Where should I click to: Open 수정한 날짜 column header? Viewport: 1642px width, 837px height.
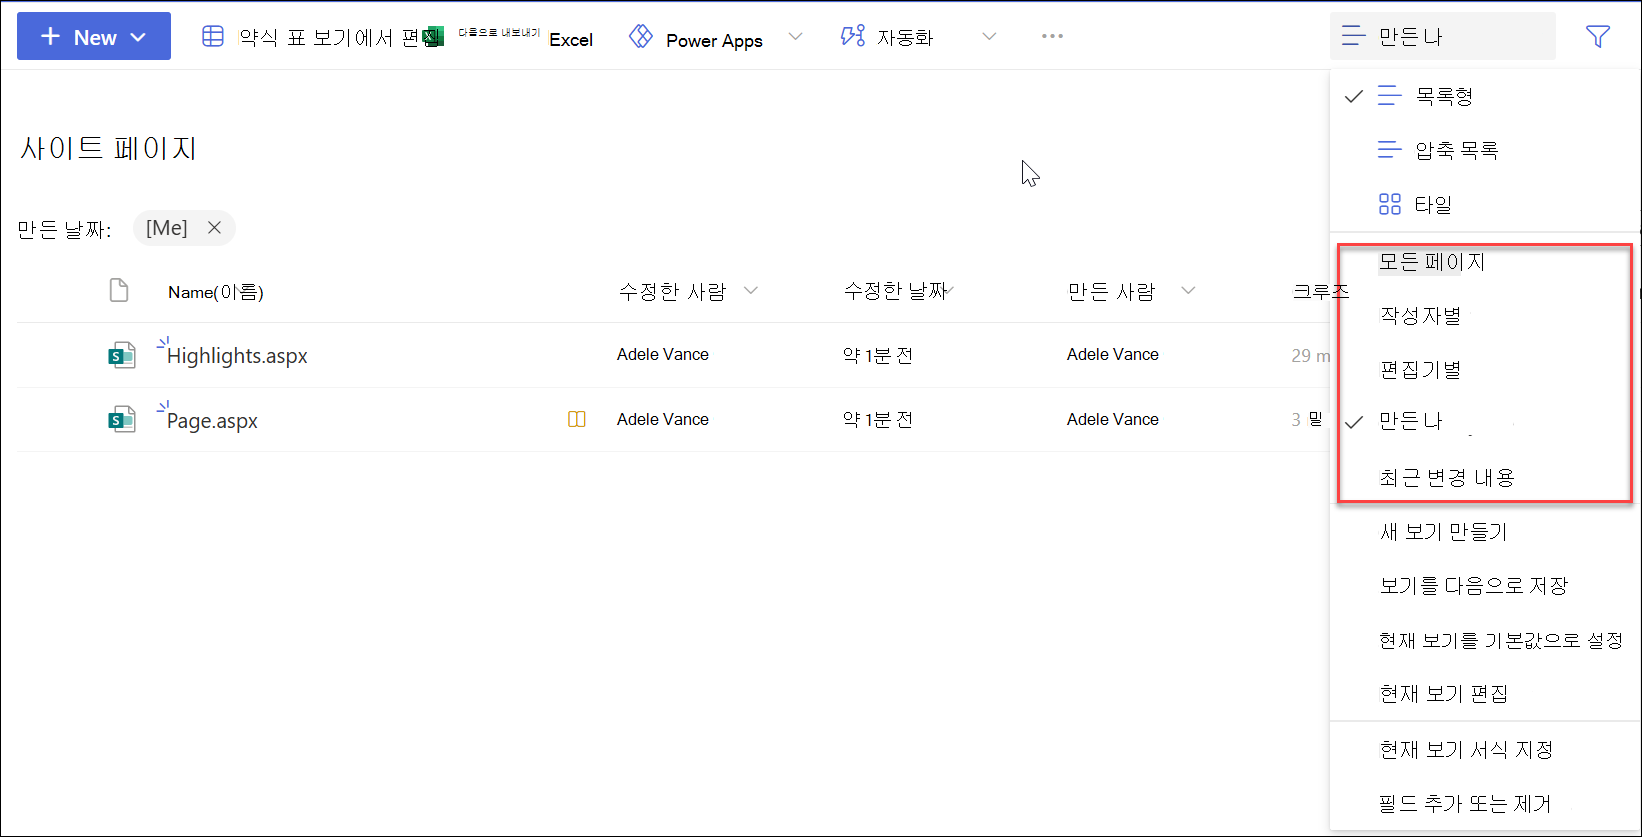(x=896, y=291)
